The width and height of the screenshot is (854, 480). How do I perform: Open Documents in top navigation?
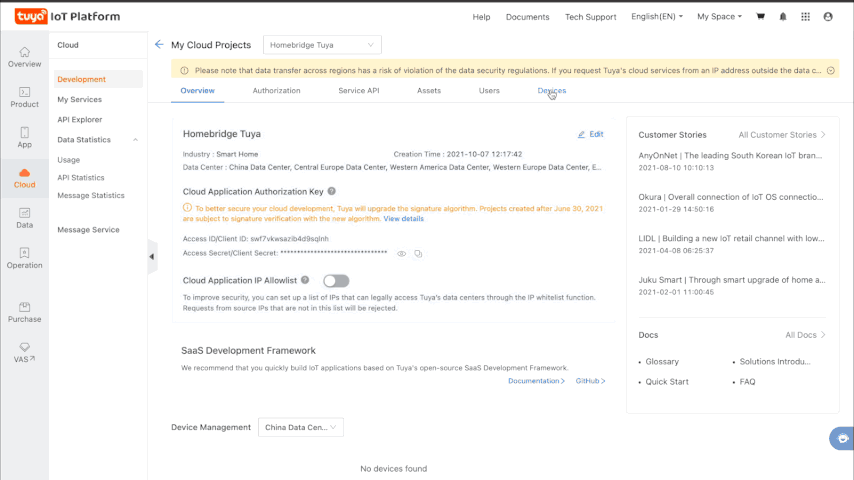coord(527,17)
